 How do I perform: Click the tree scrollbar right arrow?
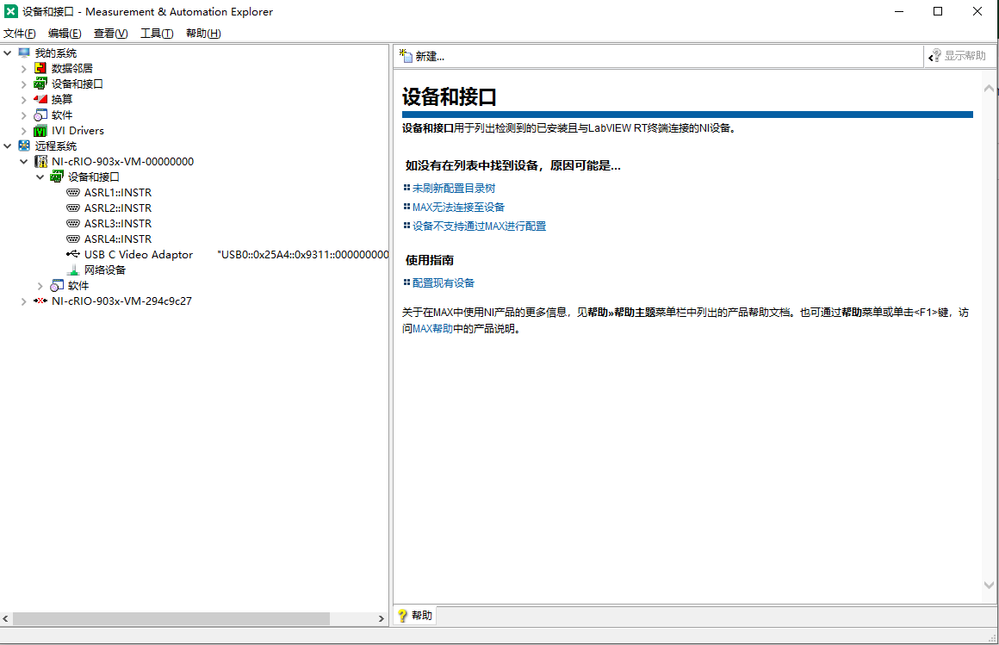[381, 619]
